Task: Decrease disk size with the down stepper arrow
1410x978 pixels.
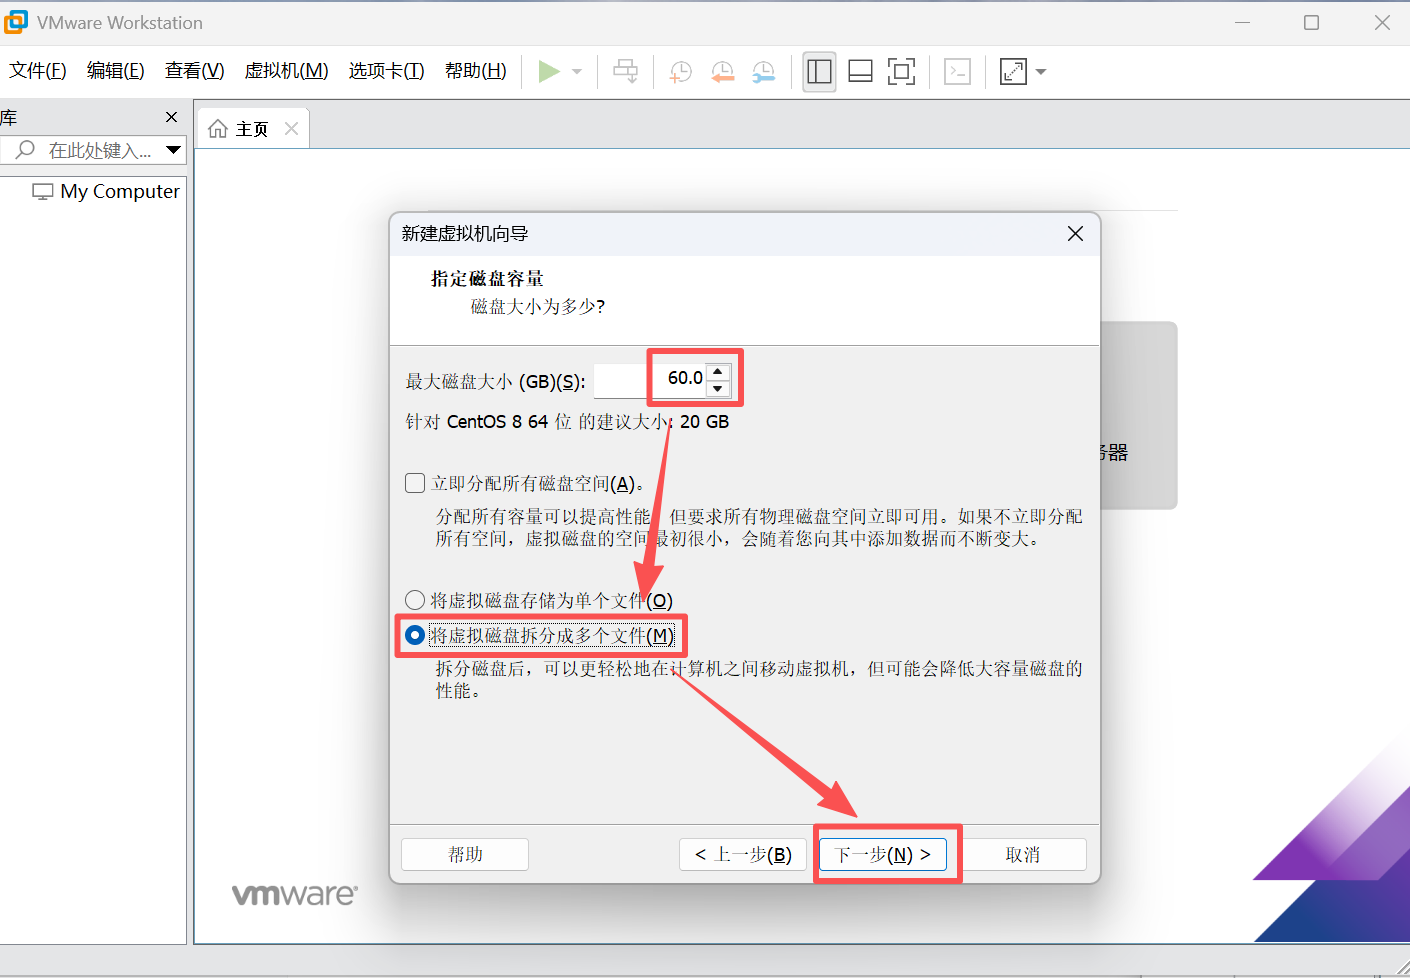Action: point(718,389)
